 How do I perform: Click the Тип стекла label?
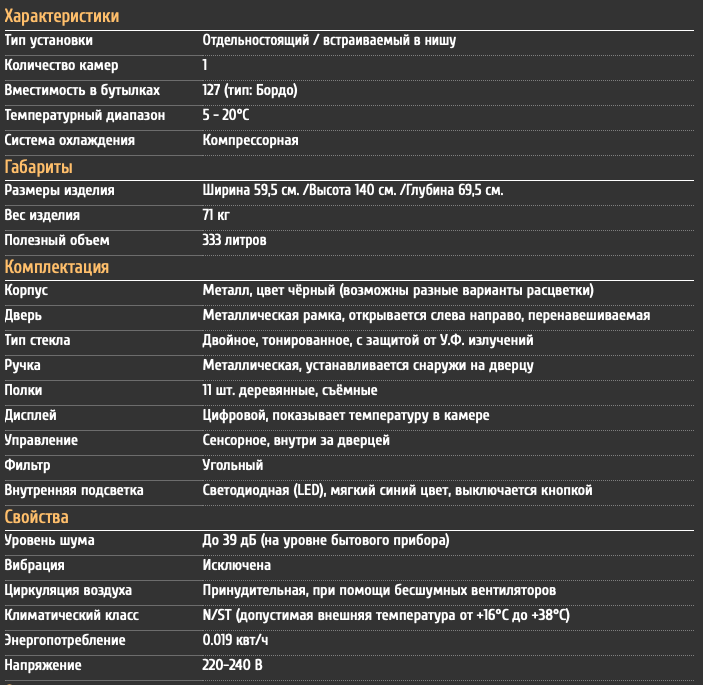coord(37,340)
